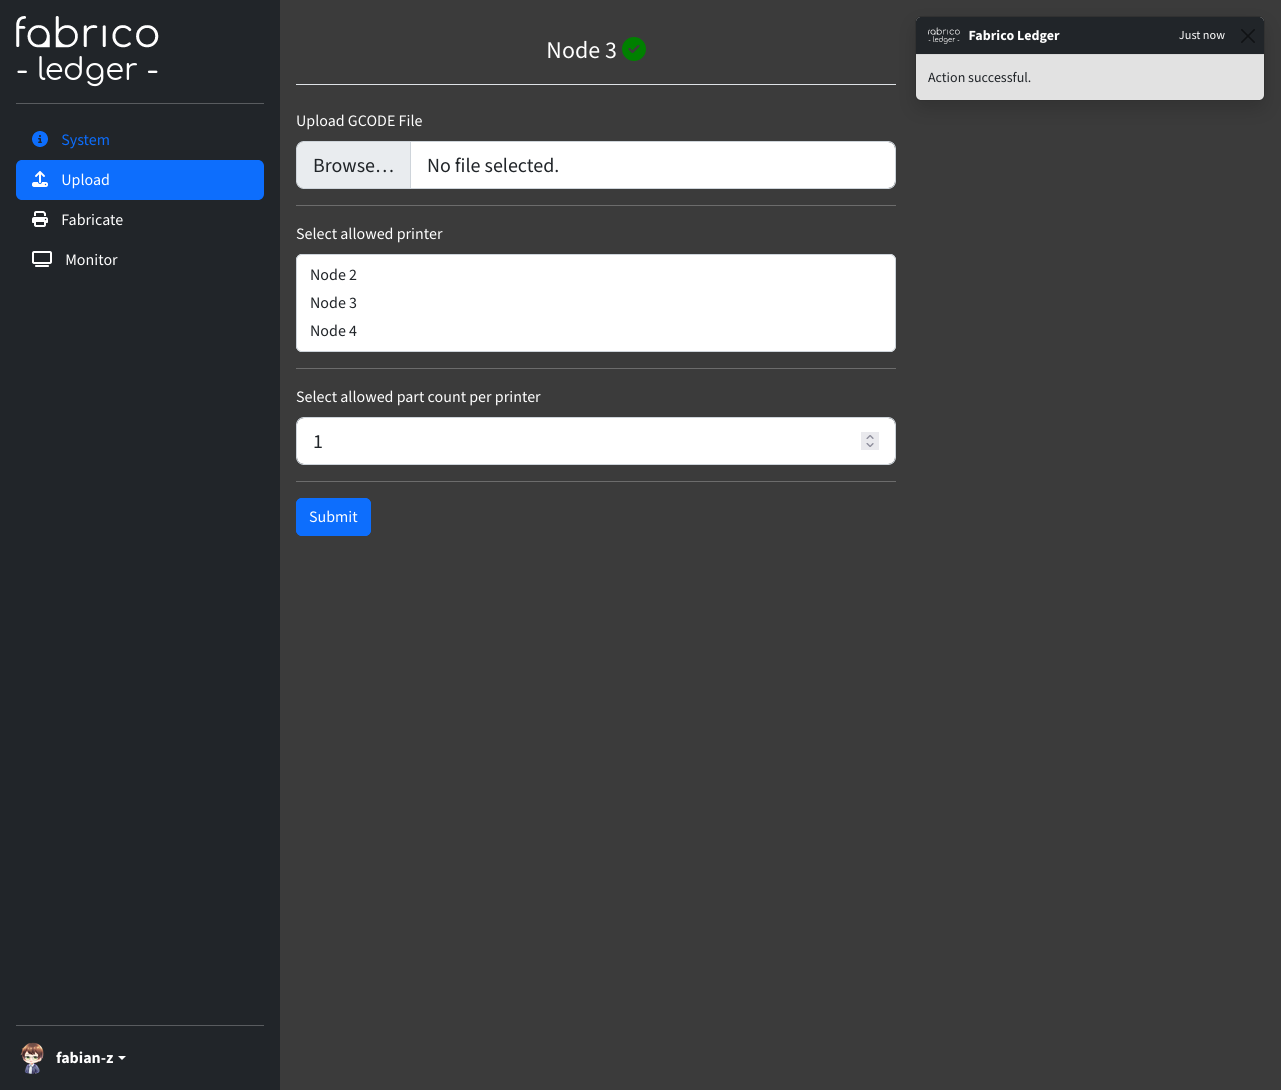Click the fabrico ledger logo
The image size is (1281, 1090).
point(87,51)
